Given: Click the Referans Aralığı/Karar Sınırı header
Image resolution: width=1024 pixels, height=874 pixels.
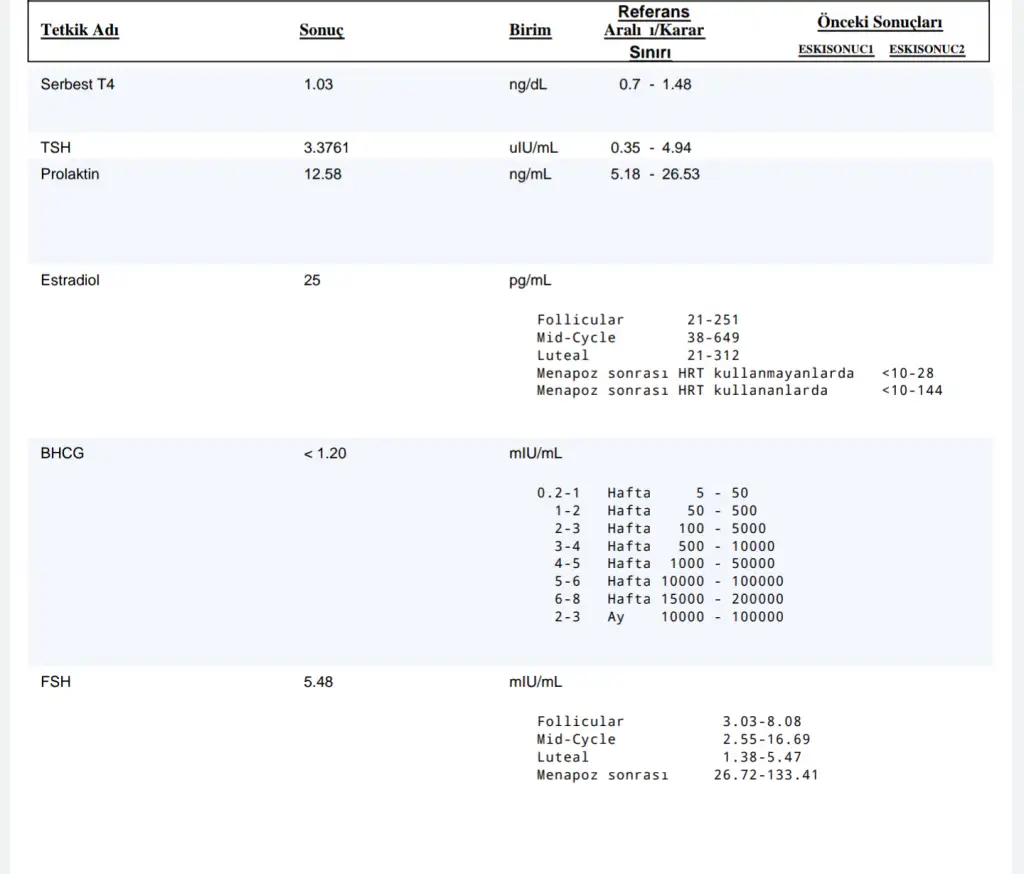Looking at the screenshot, I should coord(654,31).
